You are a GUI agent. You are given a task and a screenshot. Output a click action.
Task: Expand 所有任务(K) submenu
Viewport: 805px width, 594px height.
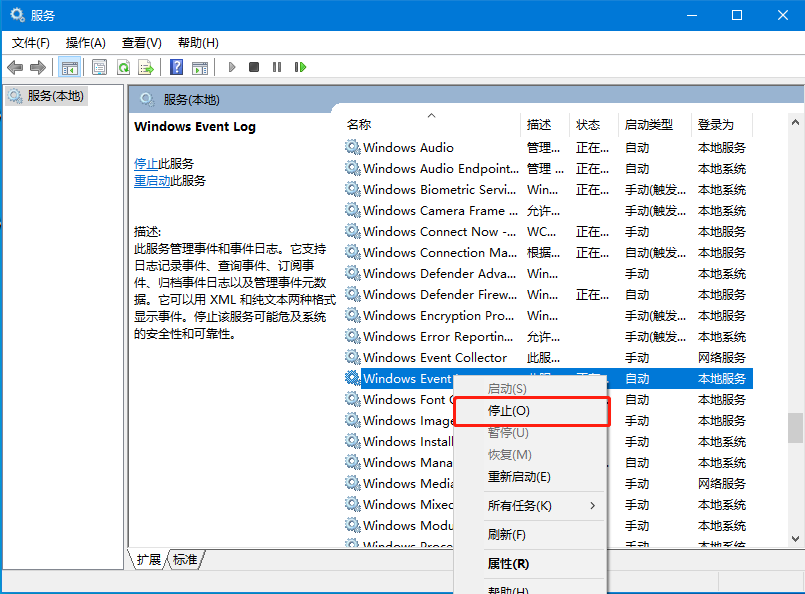(531, 506)
